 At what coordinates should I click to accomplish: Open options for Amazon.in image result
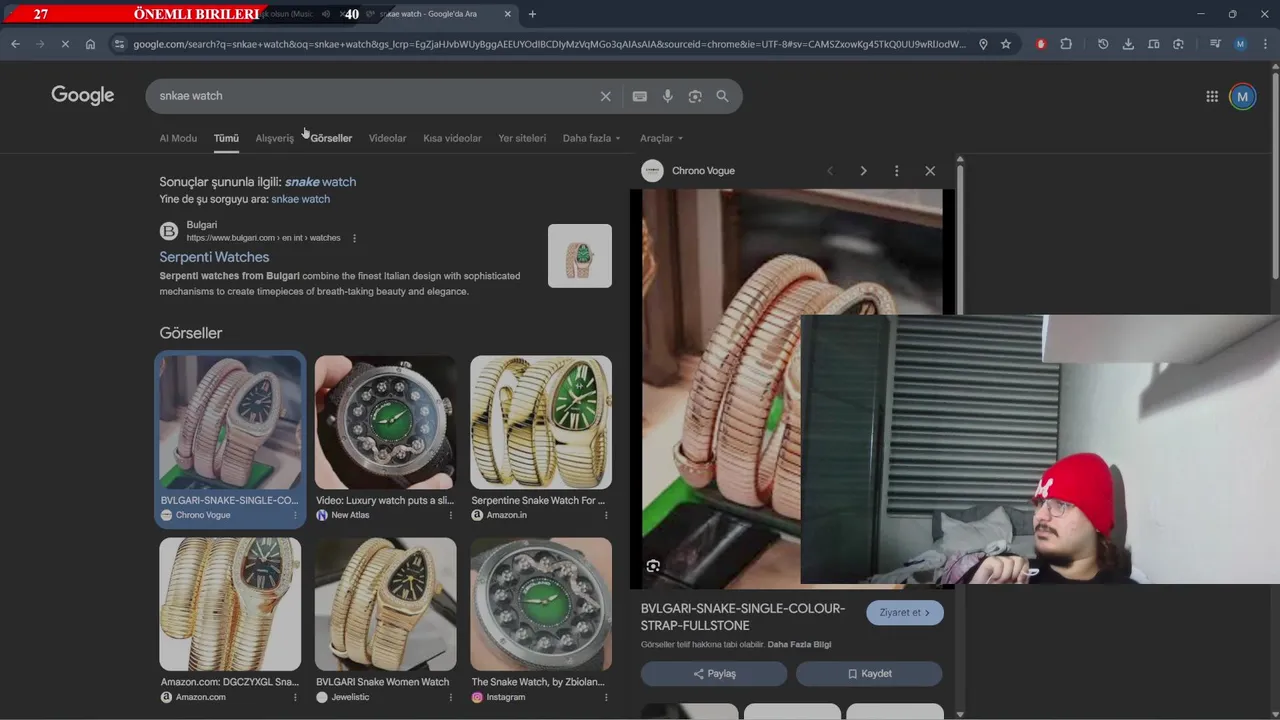tap(606, 515)
